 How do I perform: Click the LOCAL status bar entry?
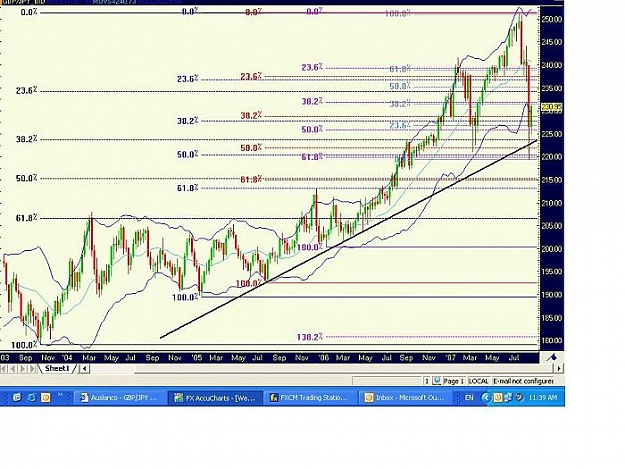[478, 381]
